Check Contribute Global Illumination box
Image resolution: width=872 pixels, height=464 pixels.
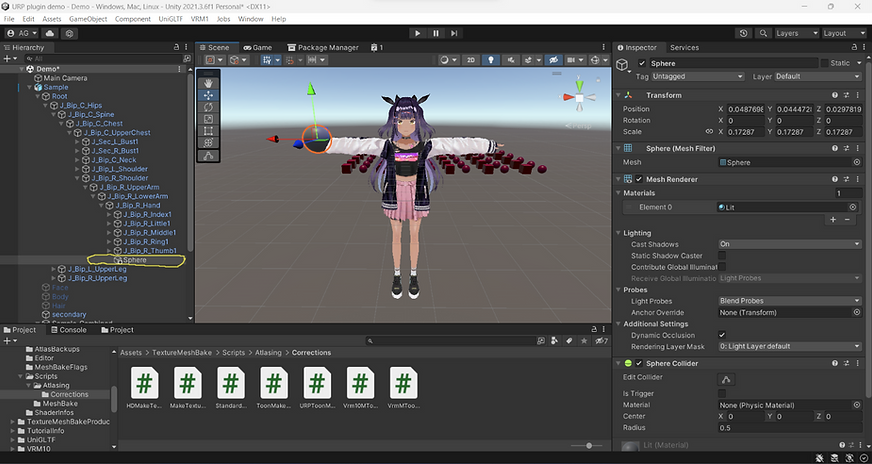(722, 267)
